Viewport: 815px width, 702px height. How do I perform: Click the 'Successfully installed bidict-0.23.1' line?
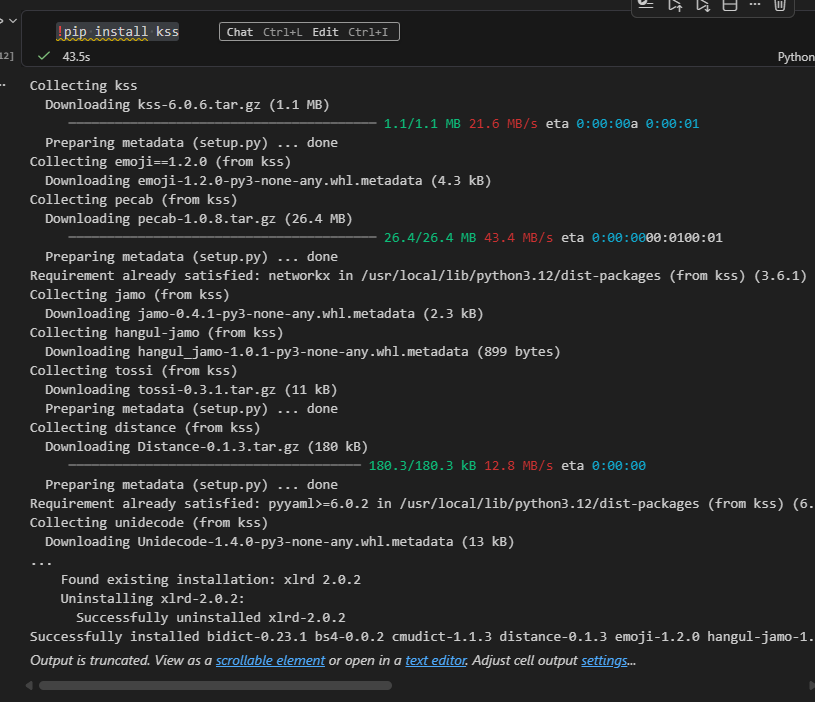click(422, 637)
